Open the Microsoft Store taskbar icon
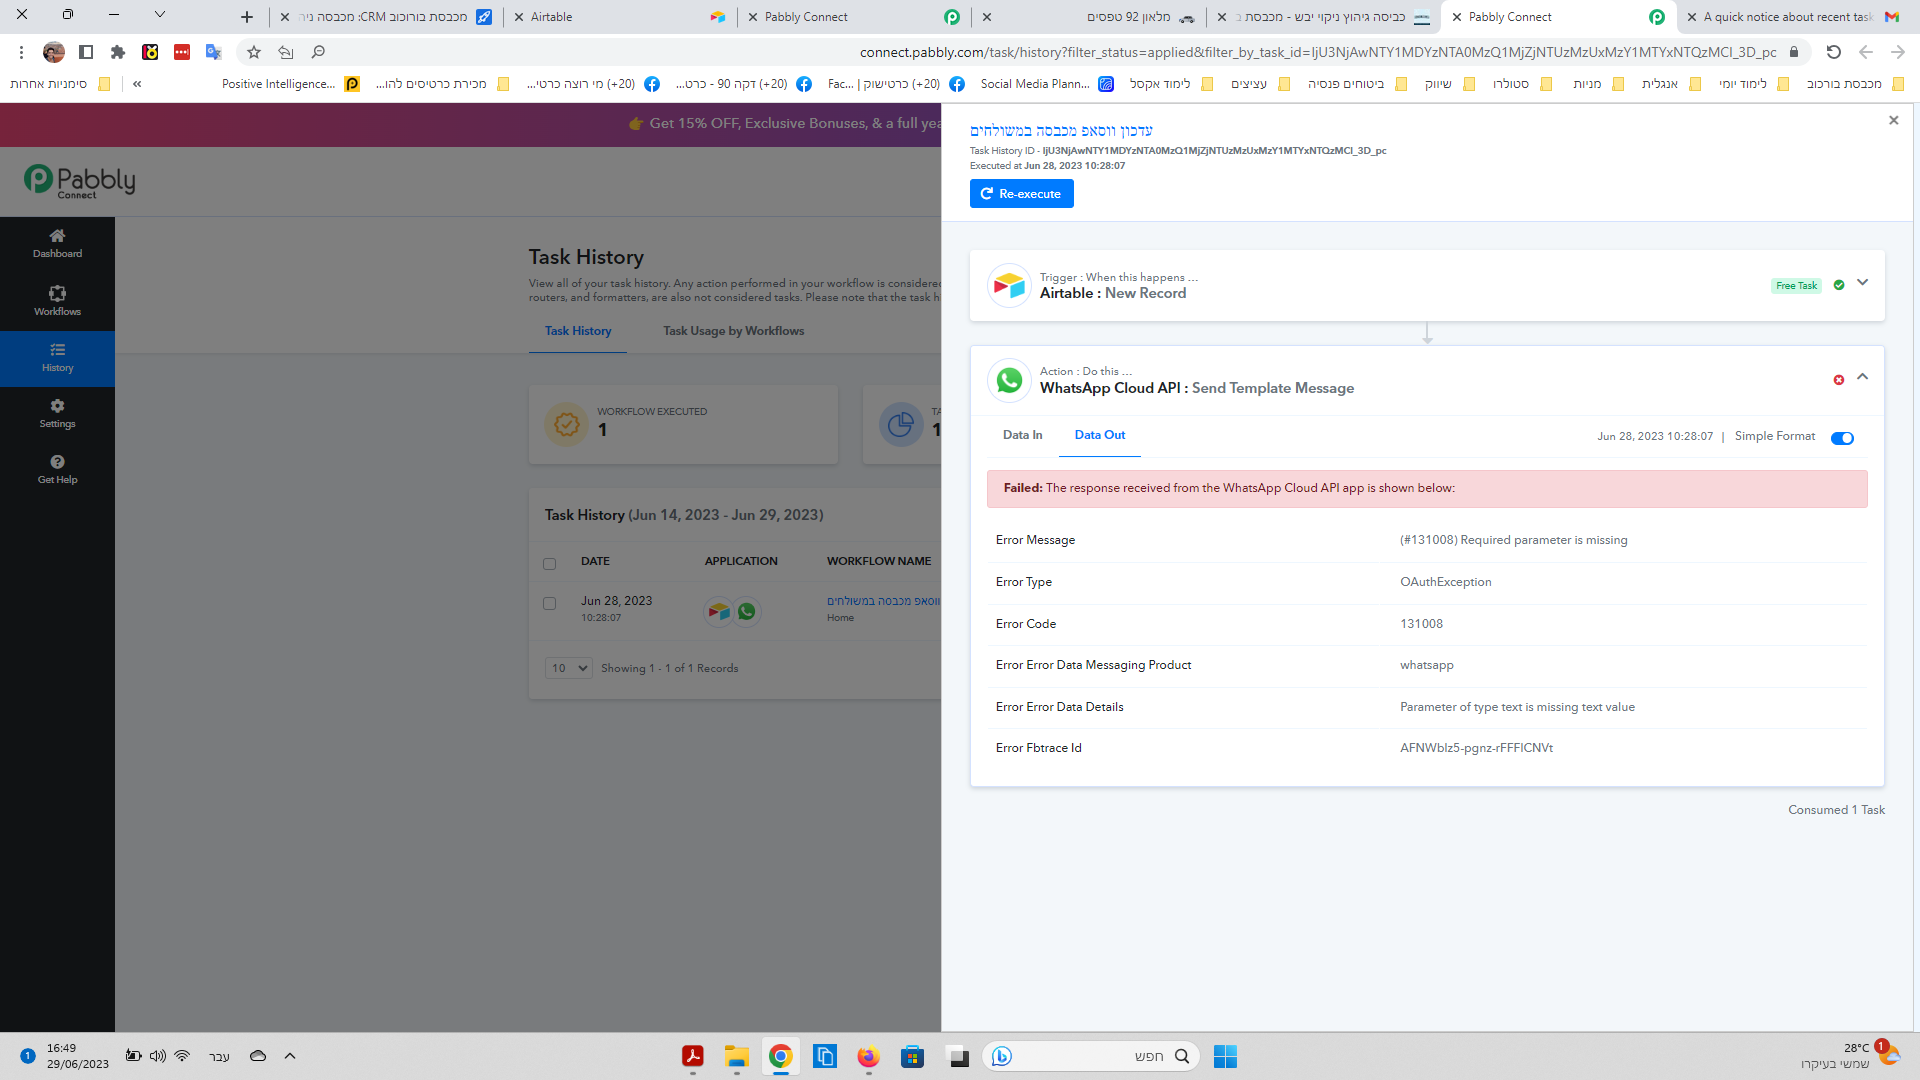This screenshot has height=1080, width=1920. coord(912,1056)
